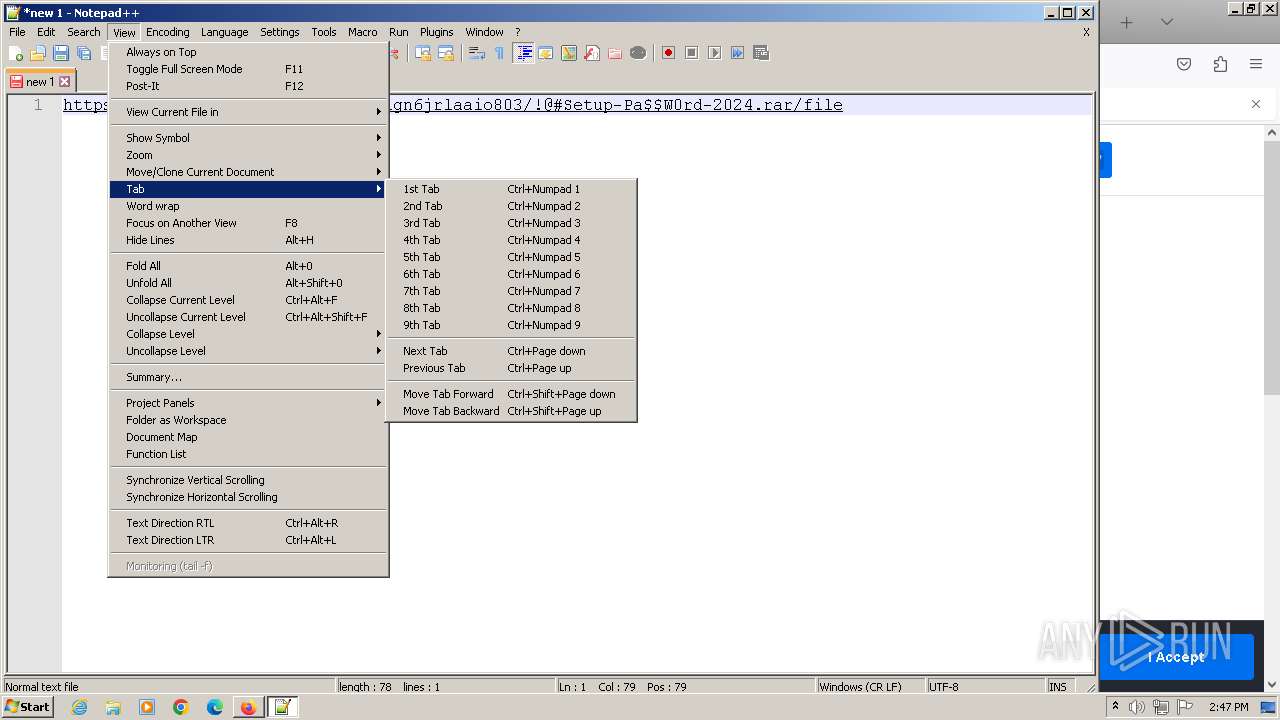Image resolution: width=1280 pixels, height=720 pixels.
Task: Run macro multiple times icon
Action: pyautogui.click(x=737, y=53)
